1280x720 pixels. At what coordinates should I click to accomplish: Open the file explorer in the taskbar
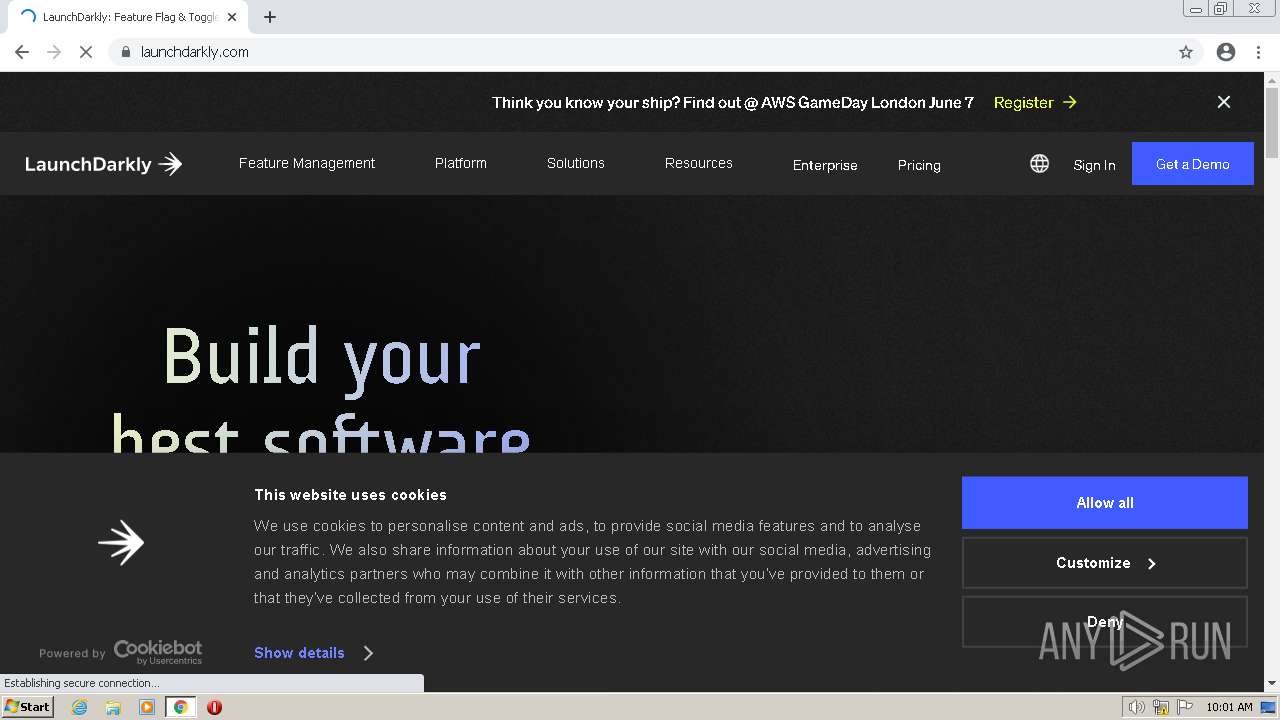click(x=113, y=707)
